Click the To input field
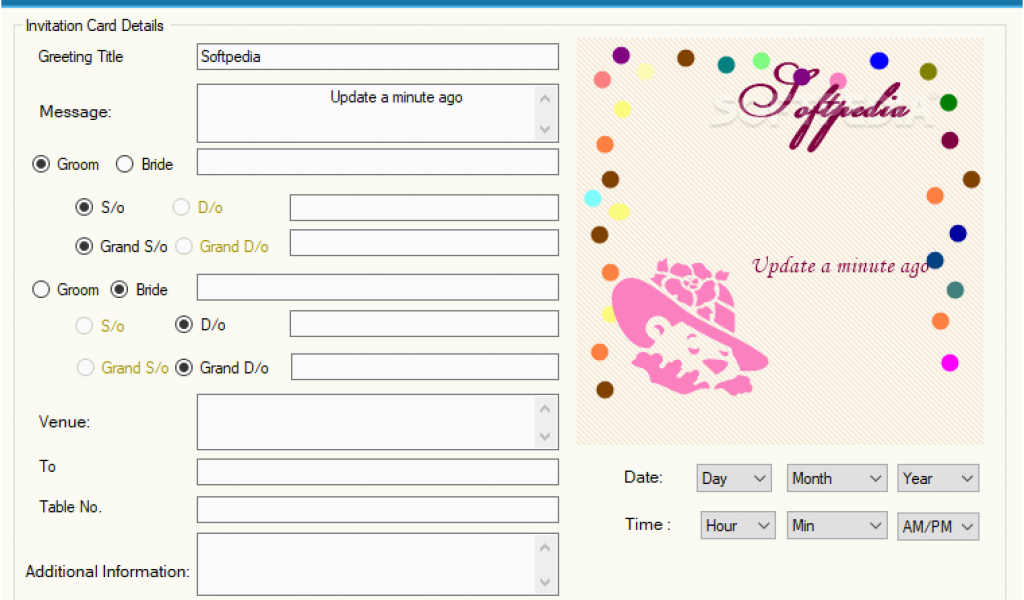 [x=378, y=472]
